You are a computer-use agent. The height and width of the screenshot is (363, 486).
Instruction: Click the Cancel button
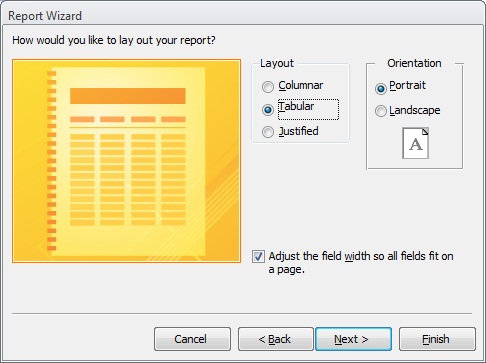(x=192, y=339)
